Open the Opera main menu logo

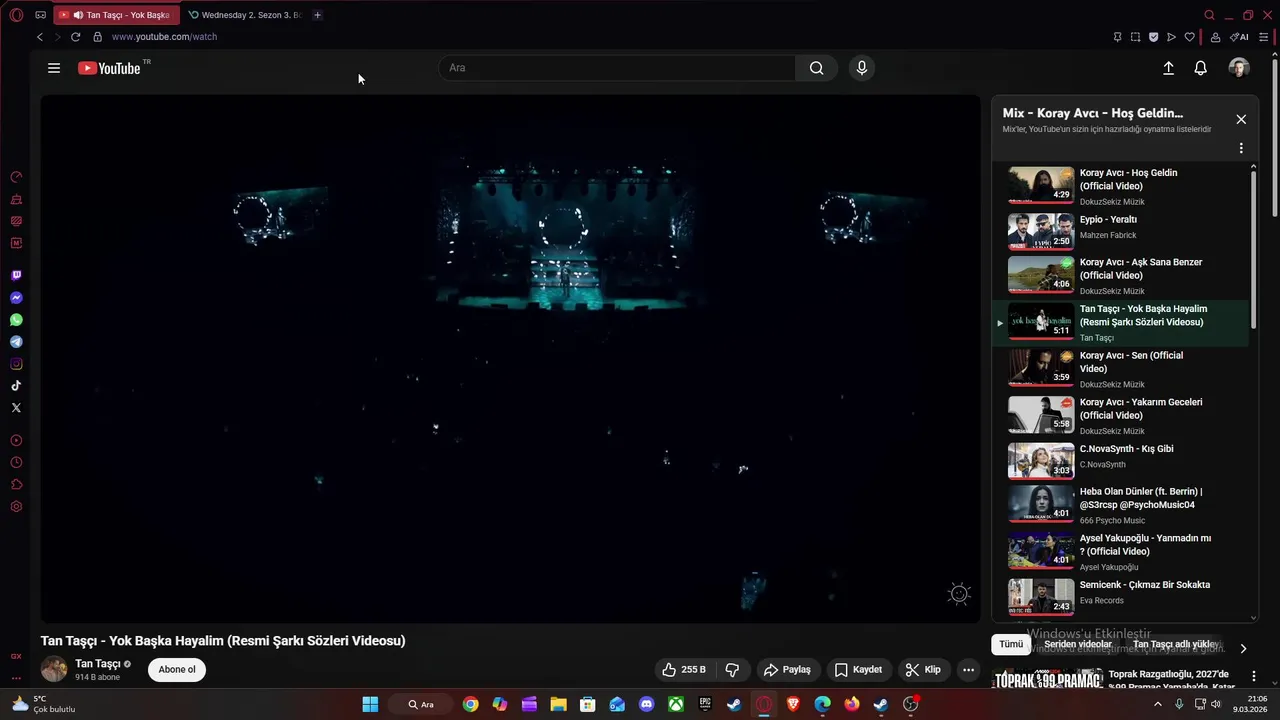(16, 15)
